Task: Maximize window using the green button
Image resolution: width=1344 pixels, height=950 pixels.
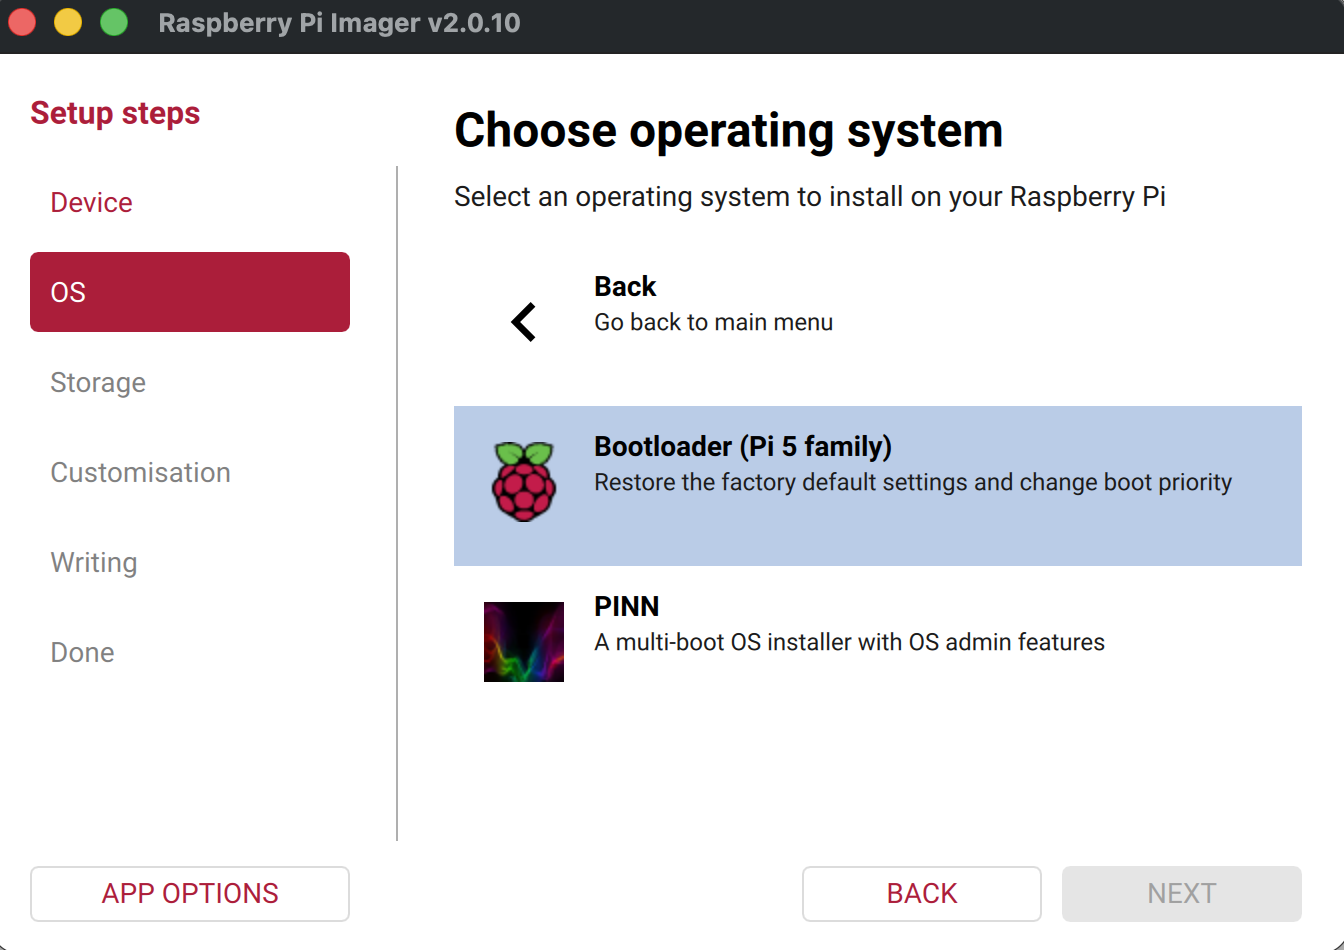Action: point(114,22)
